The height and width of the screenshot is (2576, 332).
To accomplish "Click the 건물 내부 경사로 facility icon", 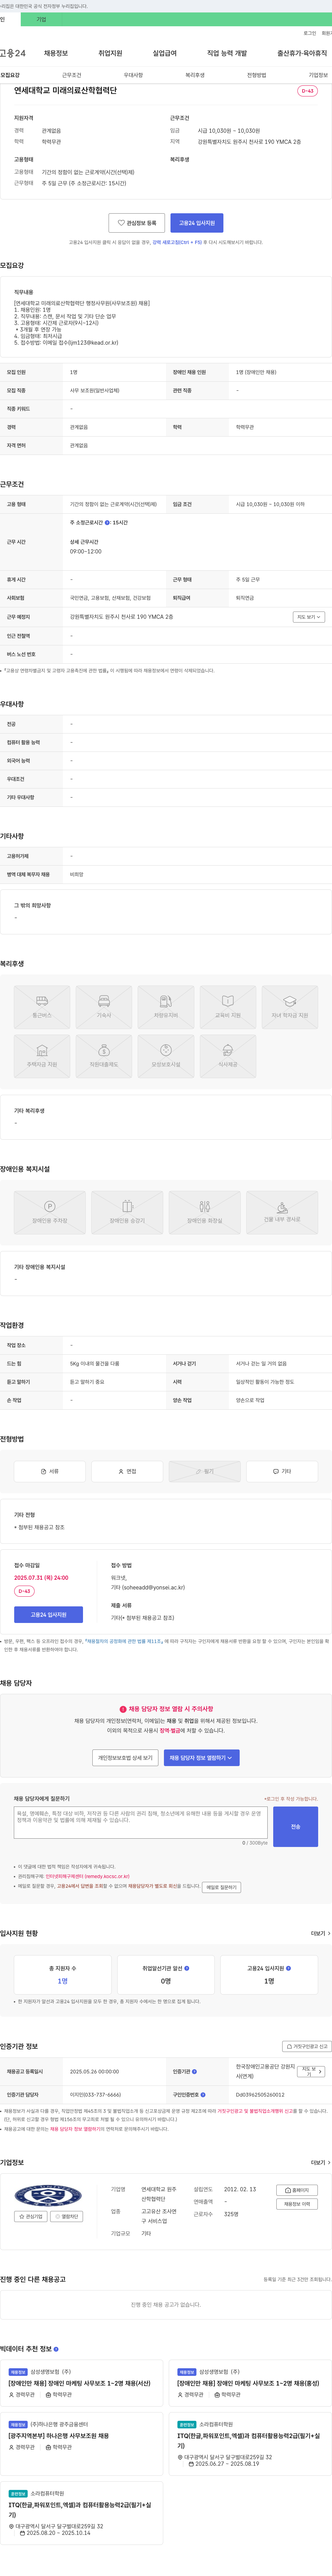I will [x=282, y=1212].
